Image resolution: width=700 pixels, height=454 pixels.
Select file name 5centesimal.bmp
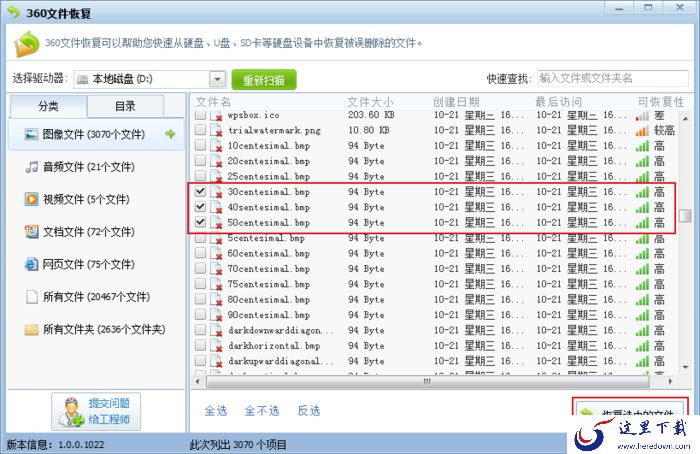(266, 238)
